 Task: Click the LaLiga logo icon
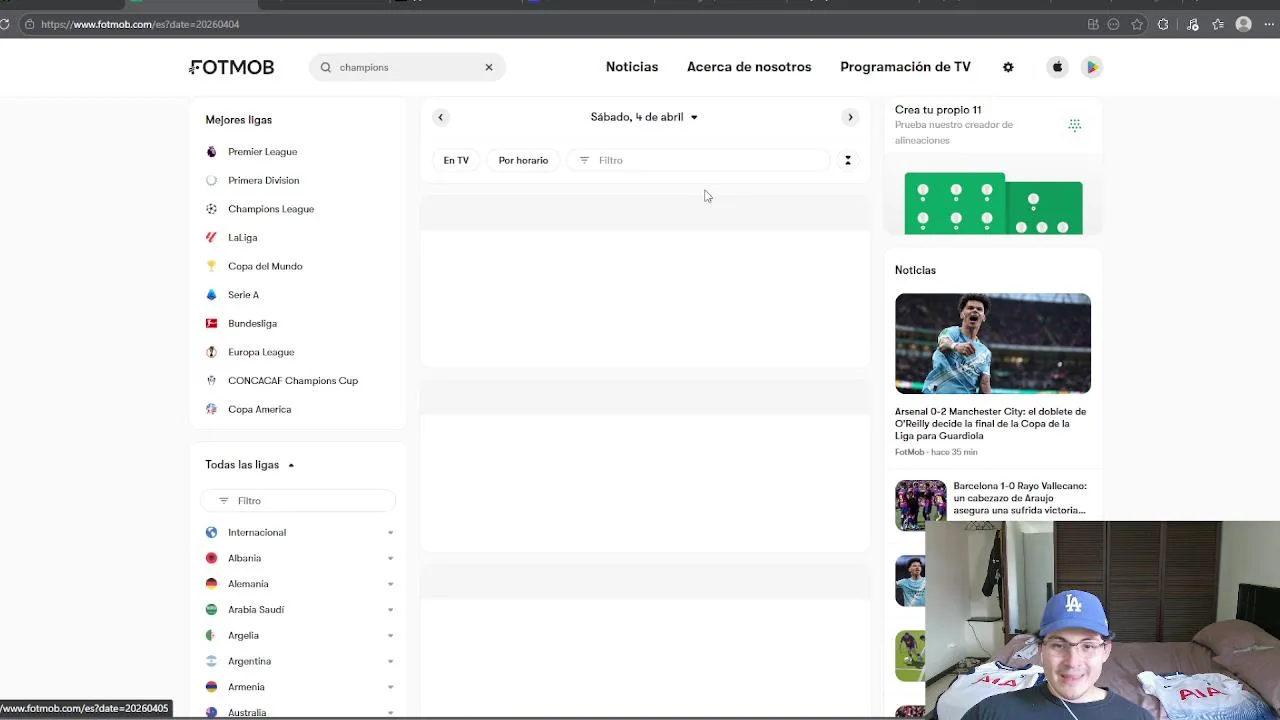(211, 238)
